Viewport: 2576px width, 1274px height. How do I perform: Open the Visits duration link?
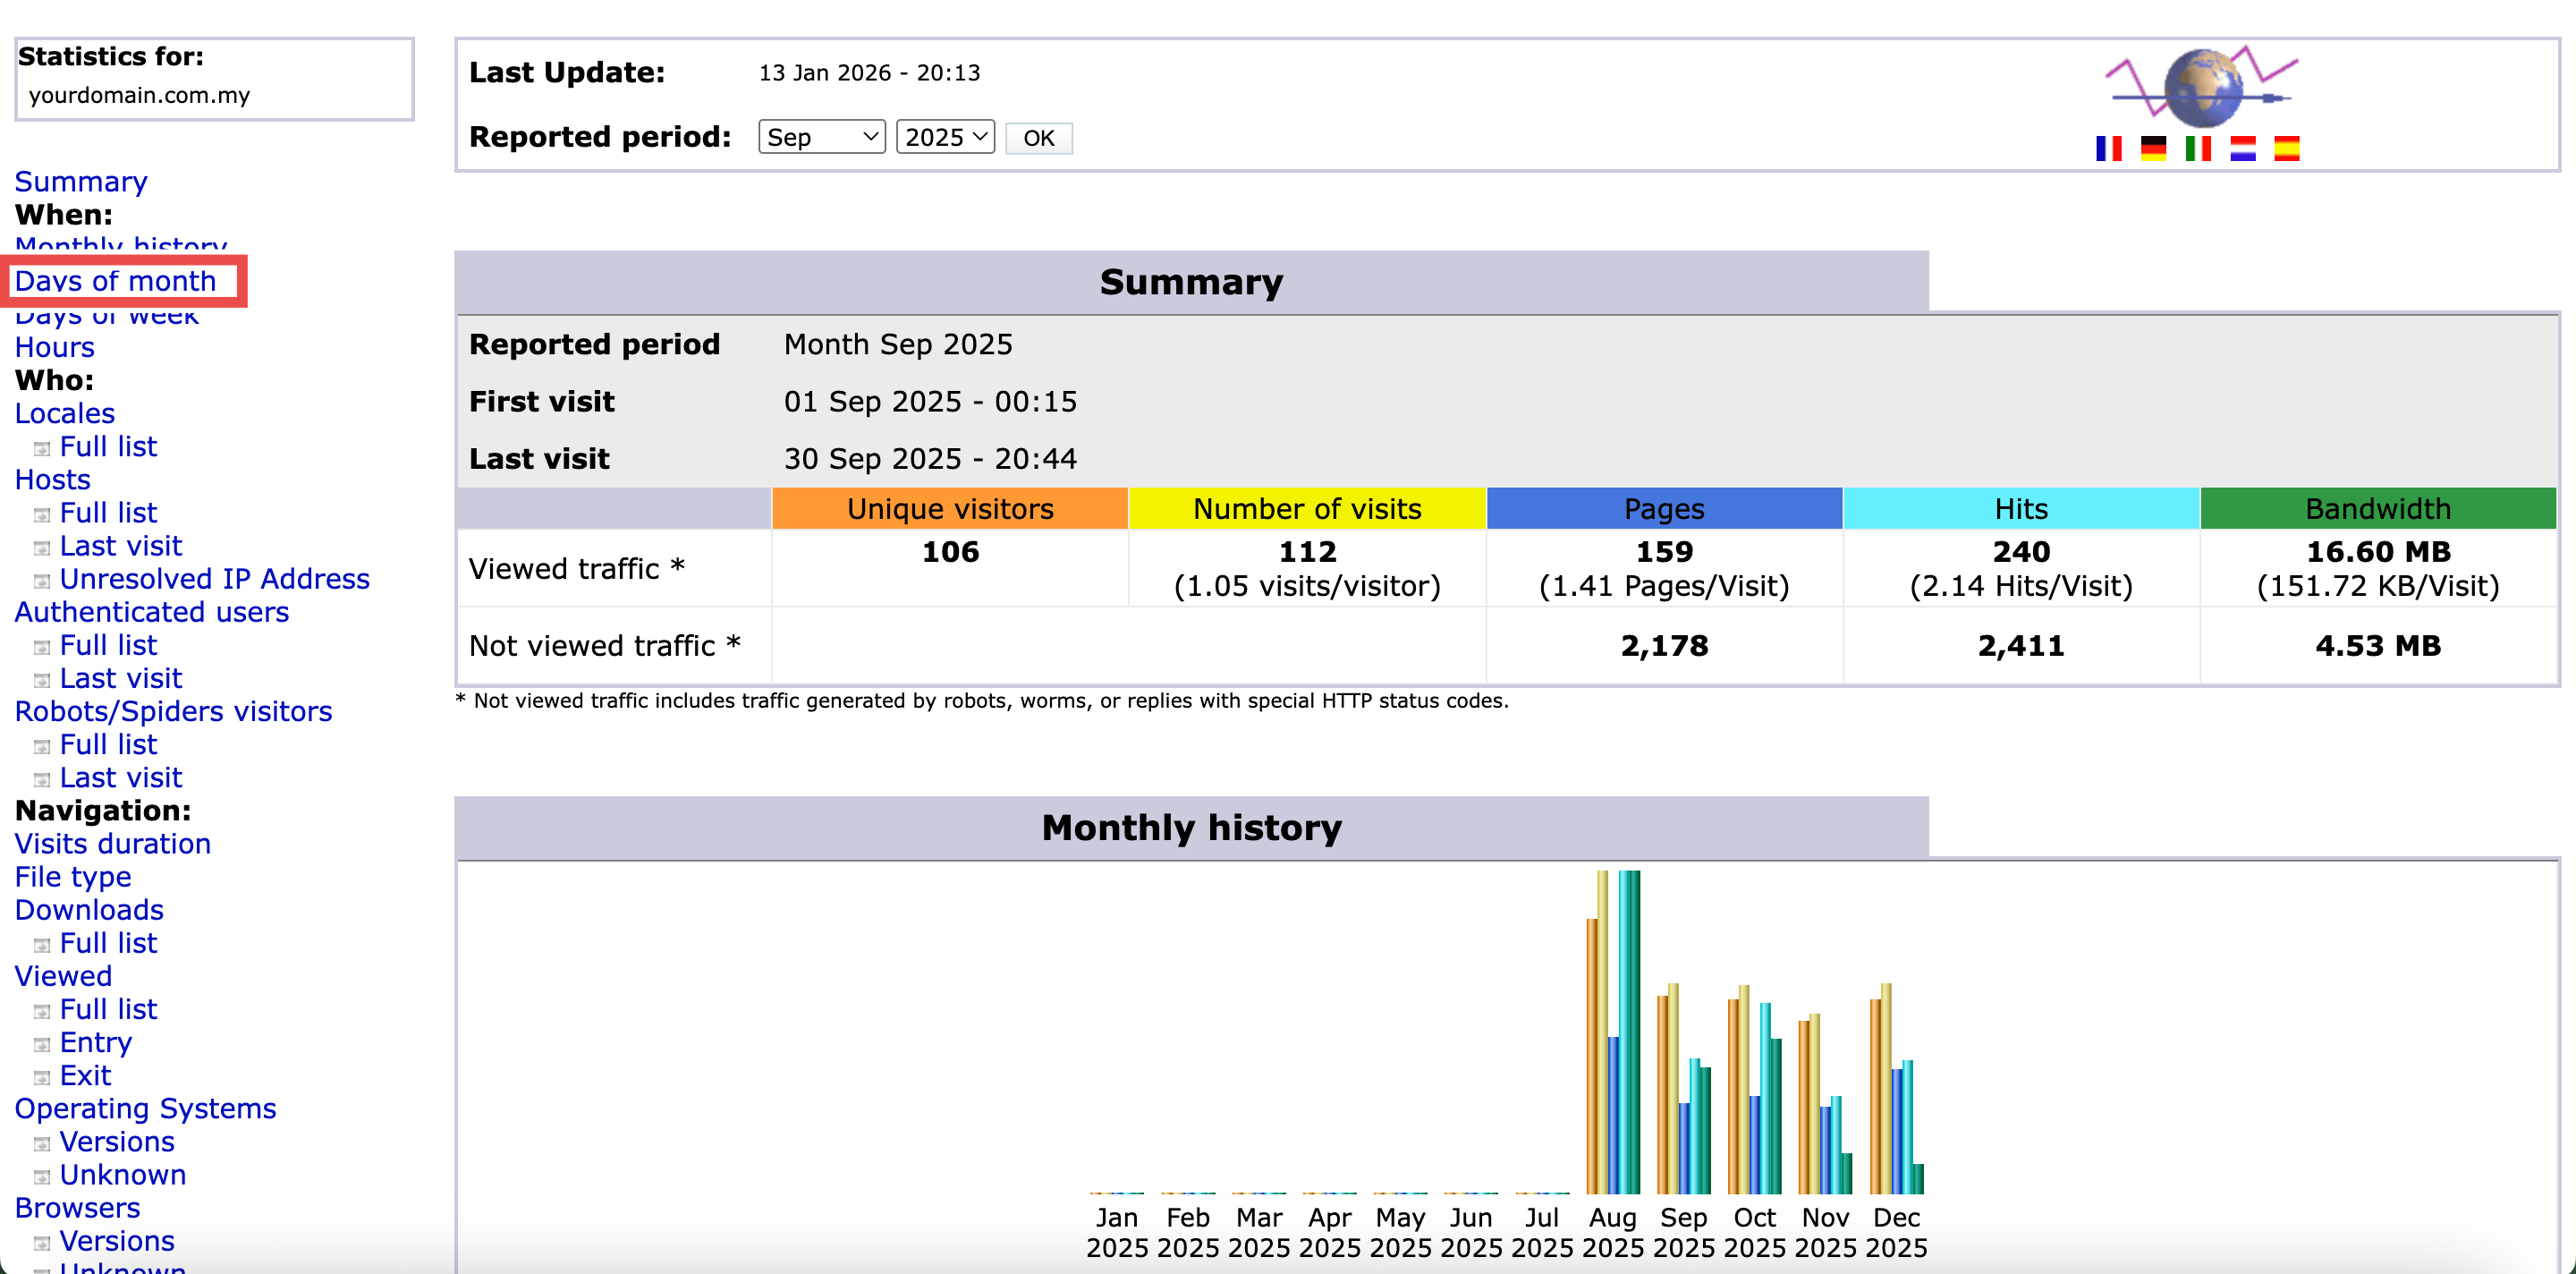(112, 844)
